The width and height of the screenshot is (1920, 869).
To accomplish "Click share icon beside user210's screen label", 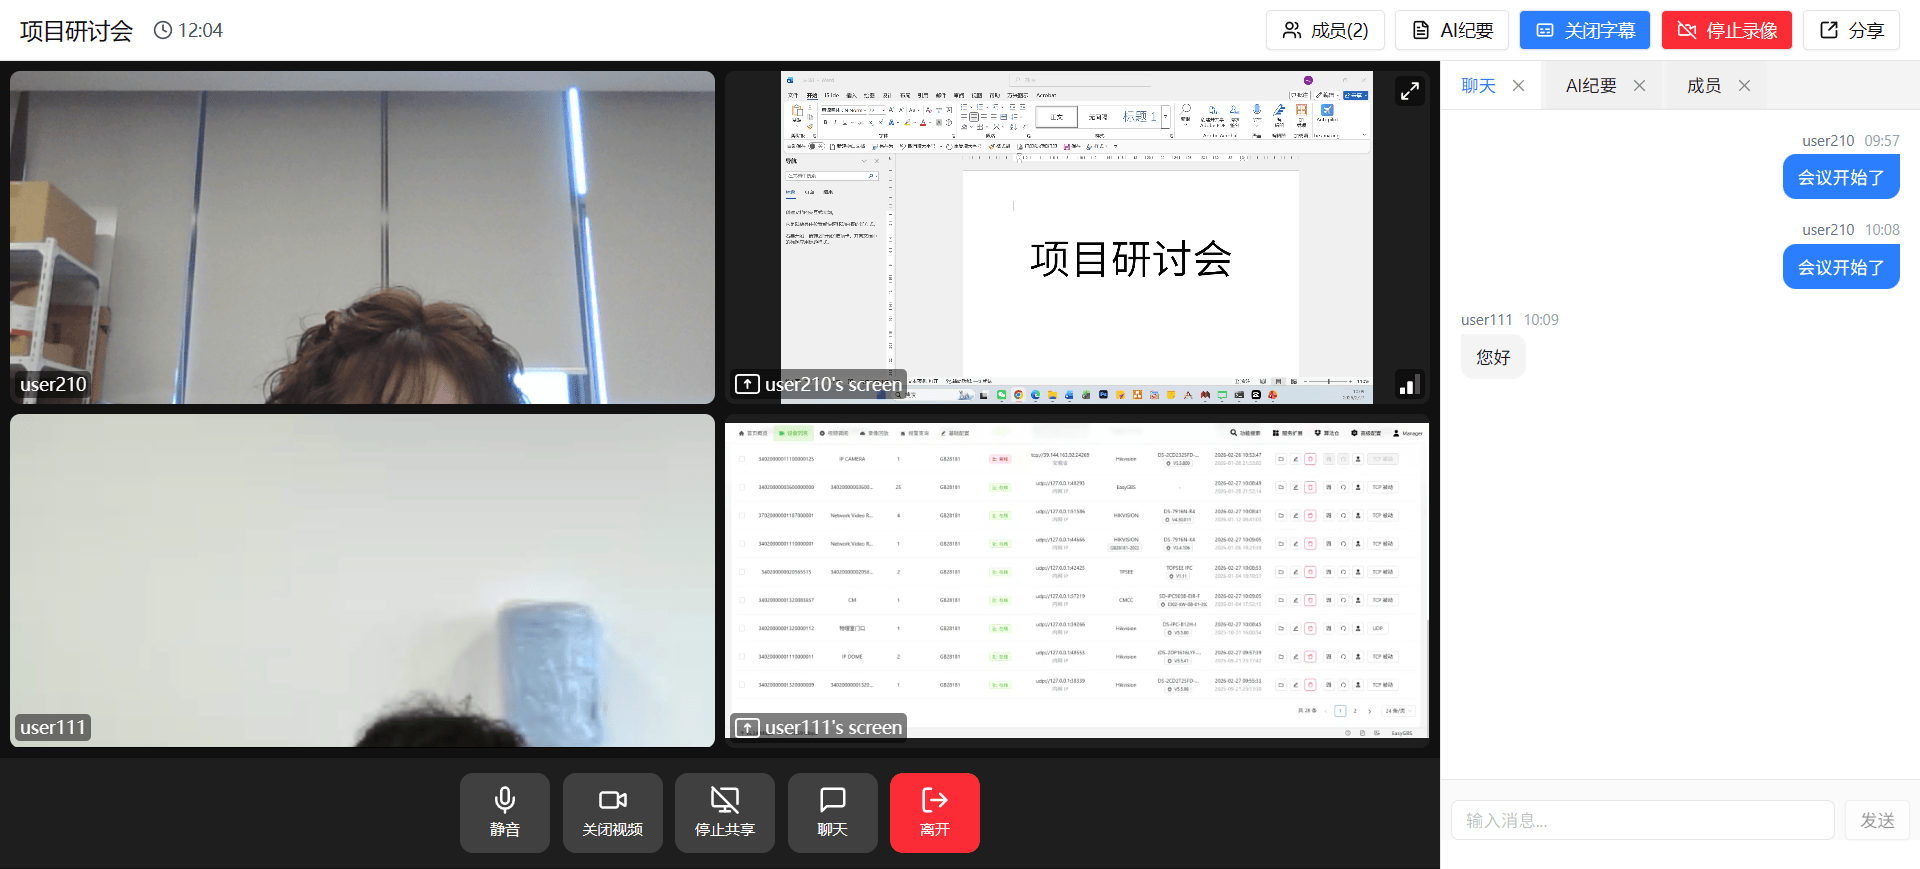I will (x=747, y=384).
